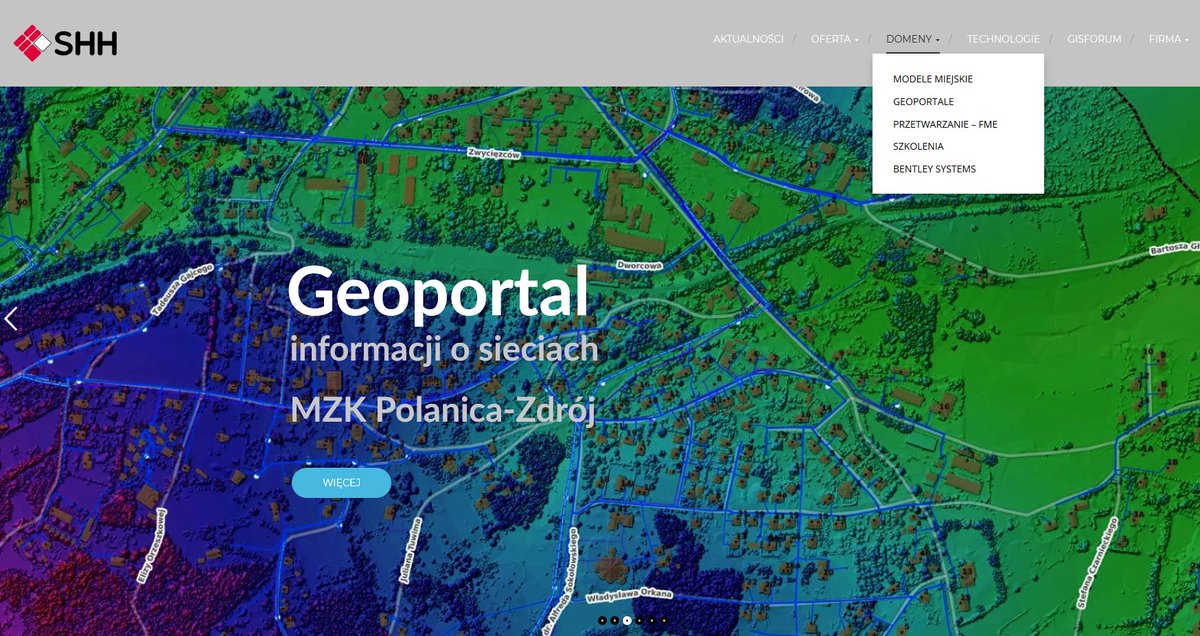Select the second carousel dot
Image resolution: width=1200 pixels, height=636 pixels.
(614, 620)
